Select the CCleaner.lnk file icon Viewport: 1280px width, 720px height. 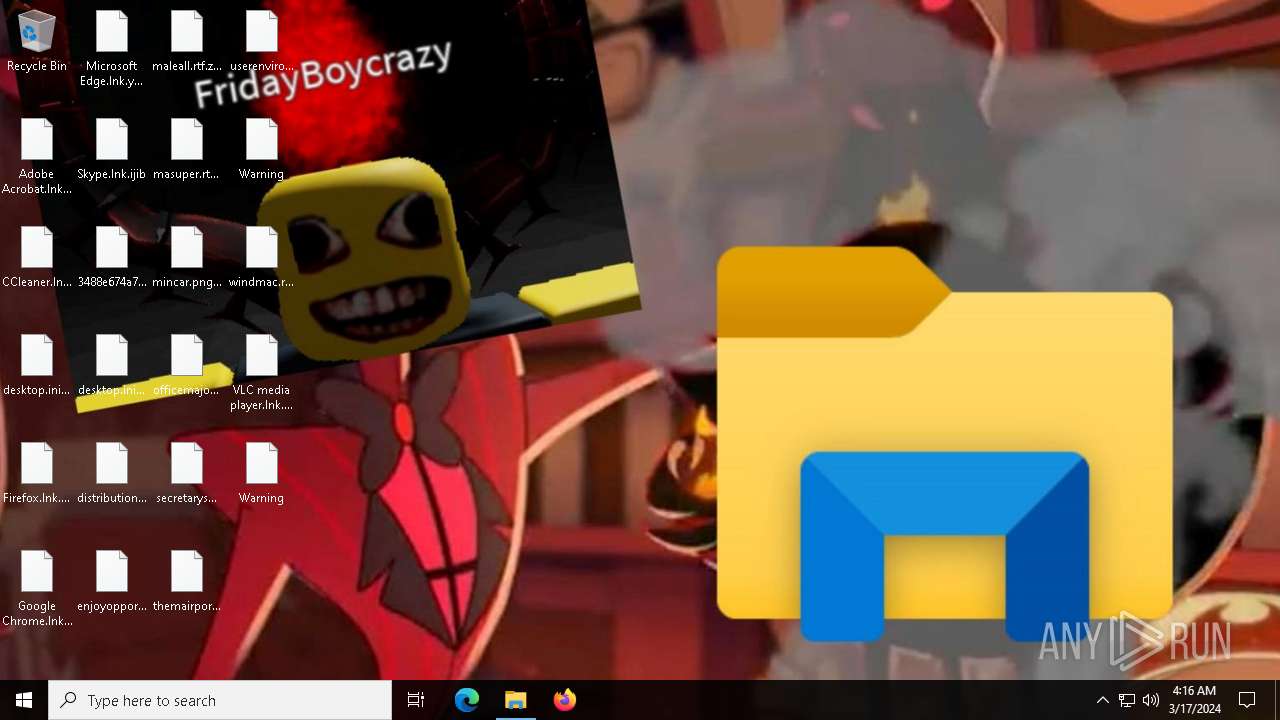click(x=37, y=258)
